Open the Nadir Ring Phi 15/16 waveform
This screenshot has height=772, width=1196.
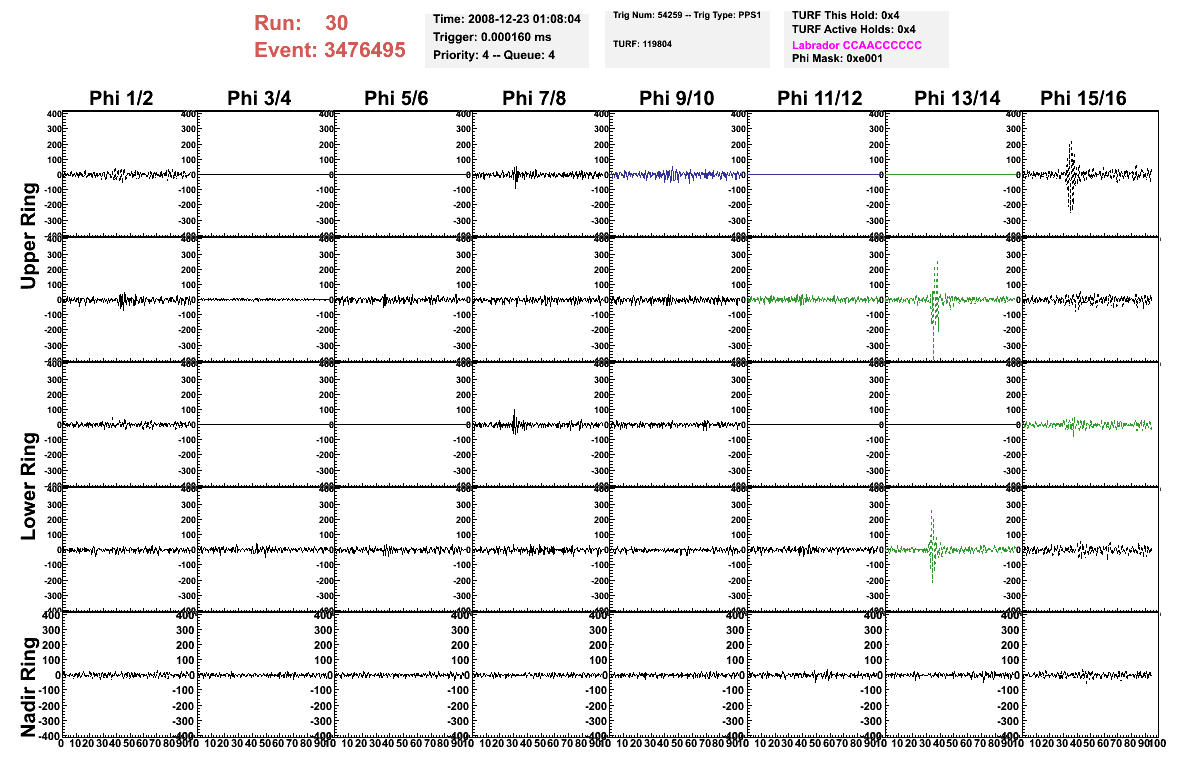point(1091,674)
